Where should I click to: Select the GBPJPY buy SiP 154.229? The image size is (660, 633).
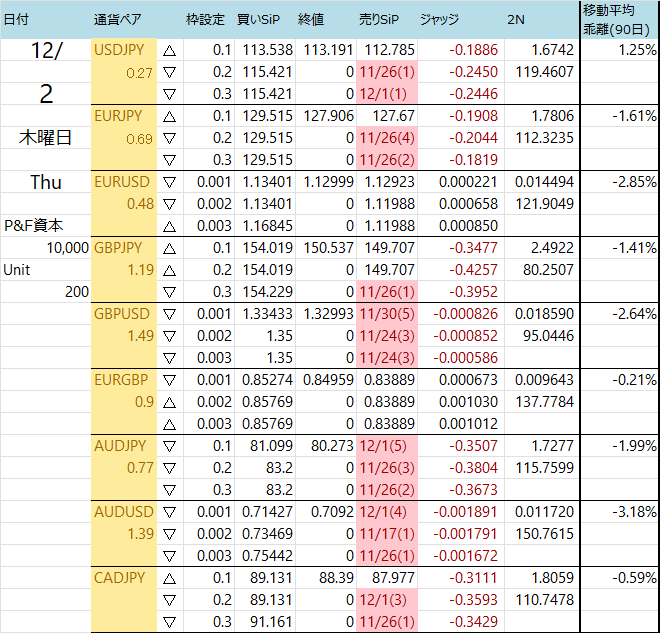point(265,292)
